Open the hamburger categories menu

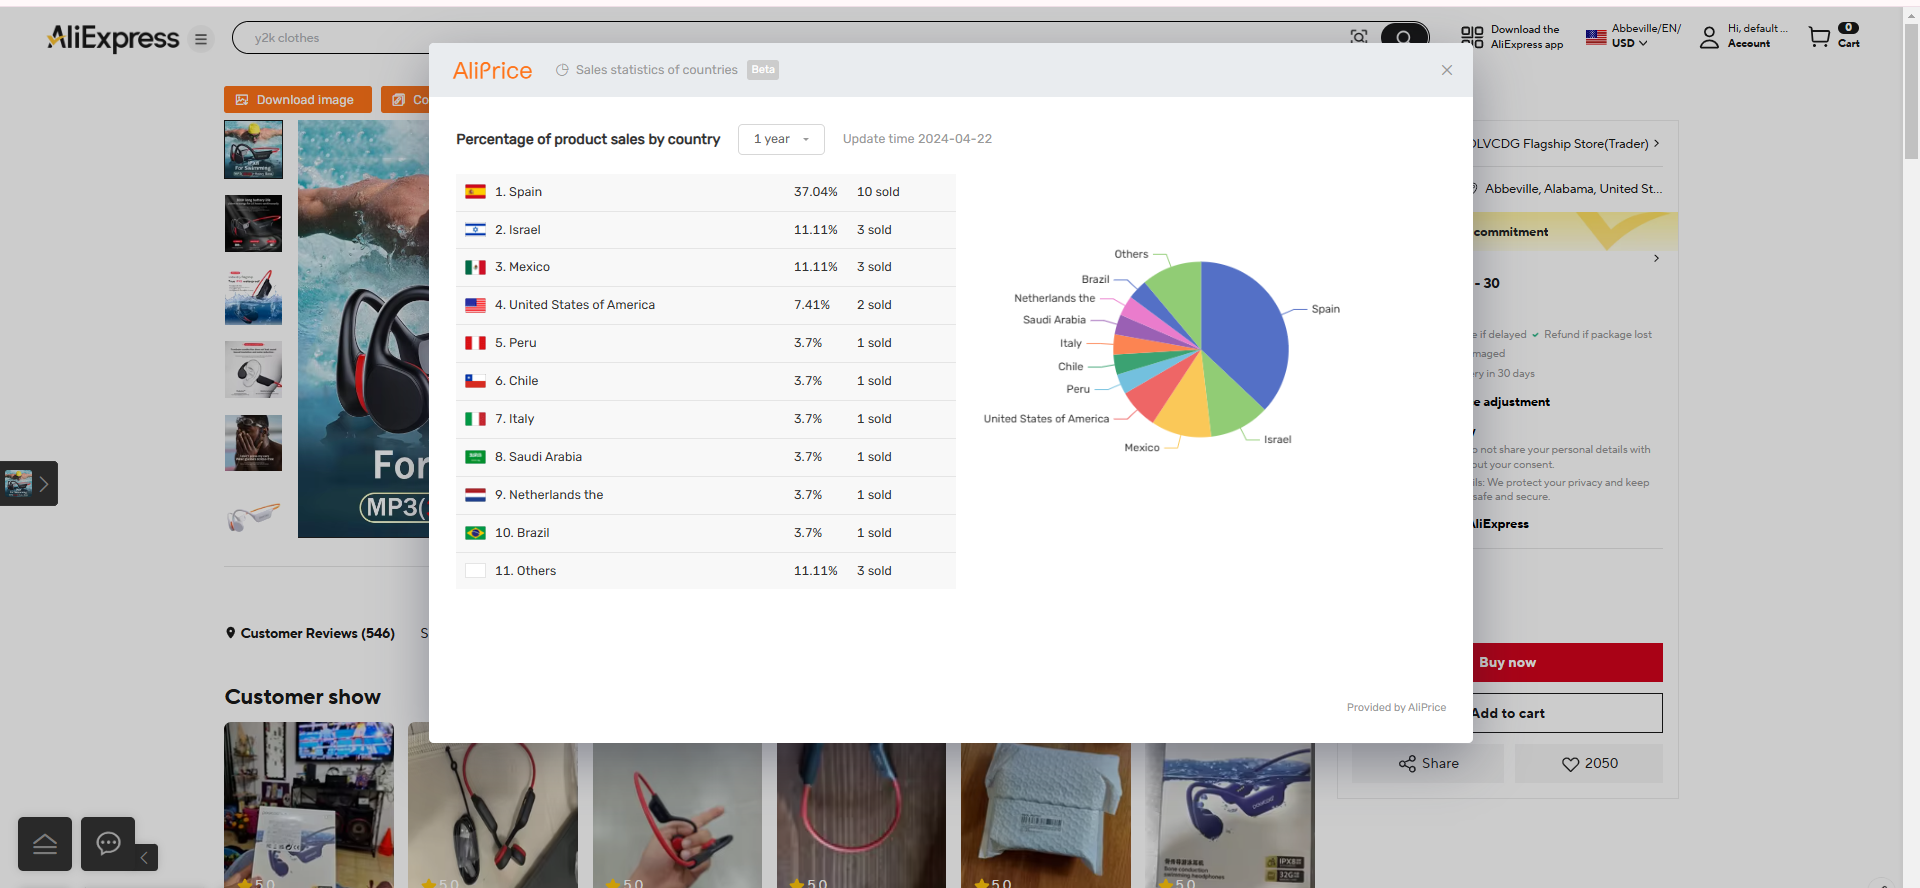tap(201, 39)
